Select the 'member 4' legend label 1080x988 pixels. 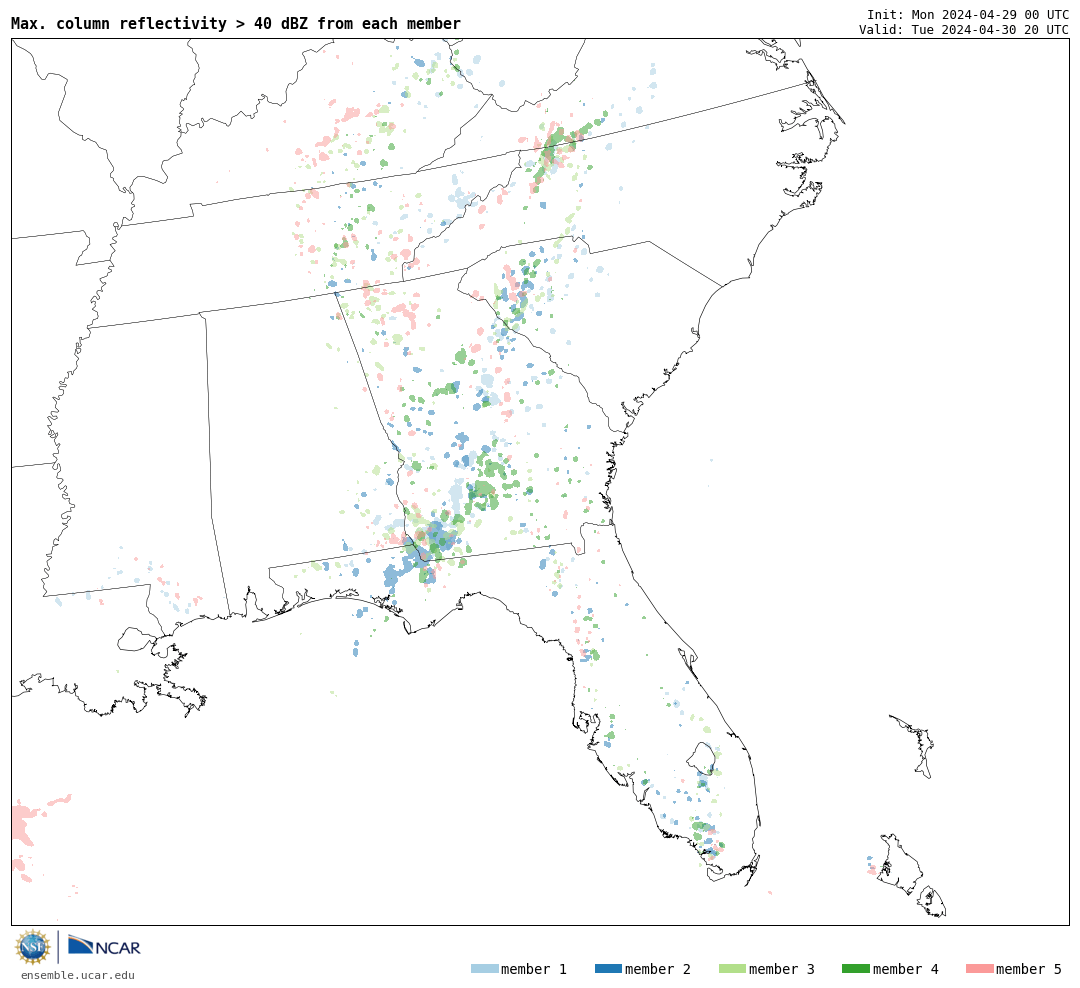point(906,969)
